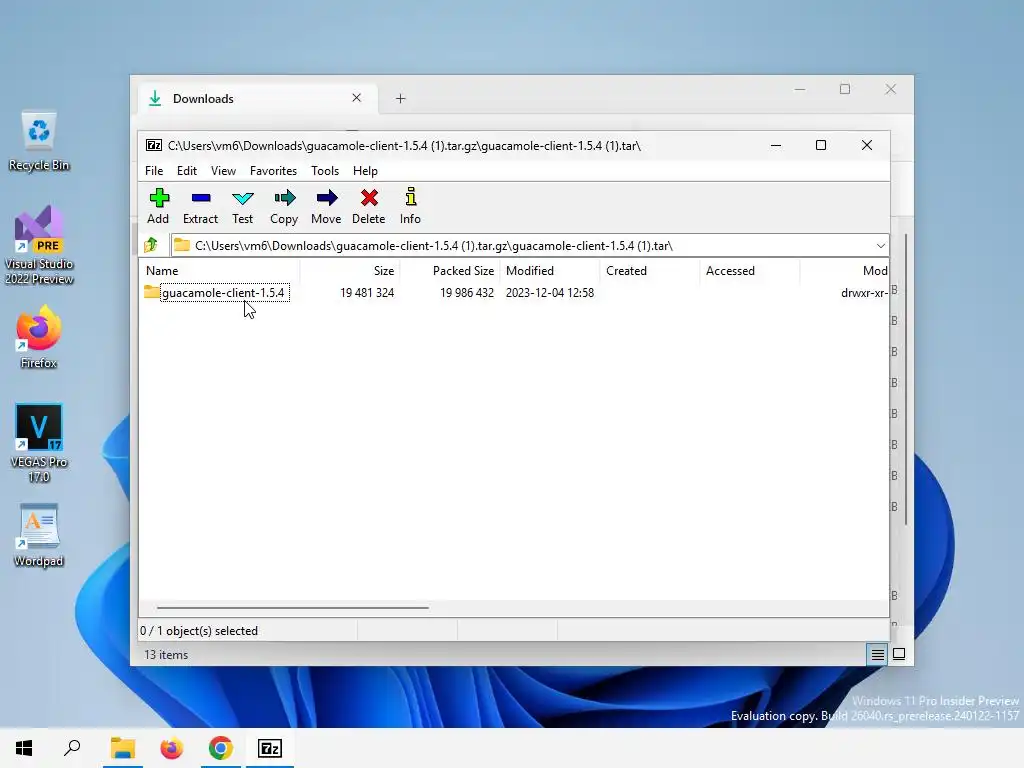
Task: Click the Downloads tab download icon
Action: (x=155, y=99)
